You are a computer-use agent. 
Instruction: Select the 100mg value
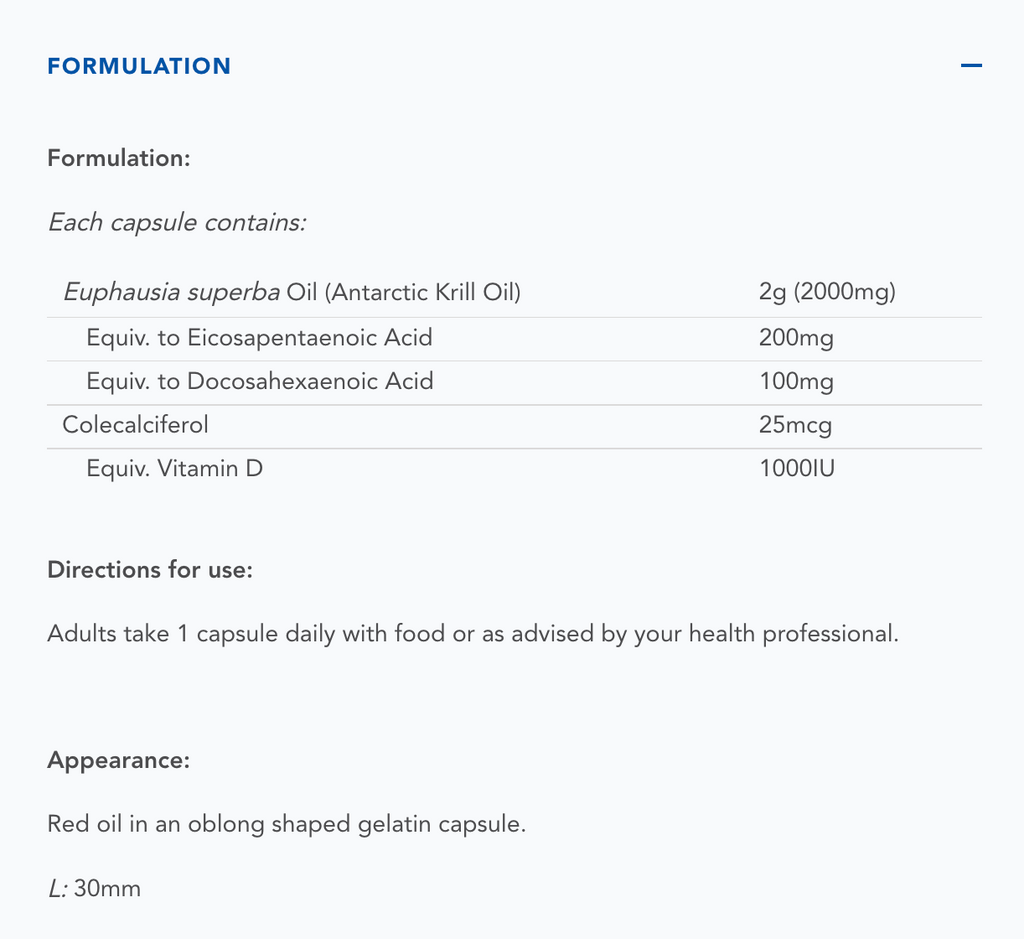point(796,381)
